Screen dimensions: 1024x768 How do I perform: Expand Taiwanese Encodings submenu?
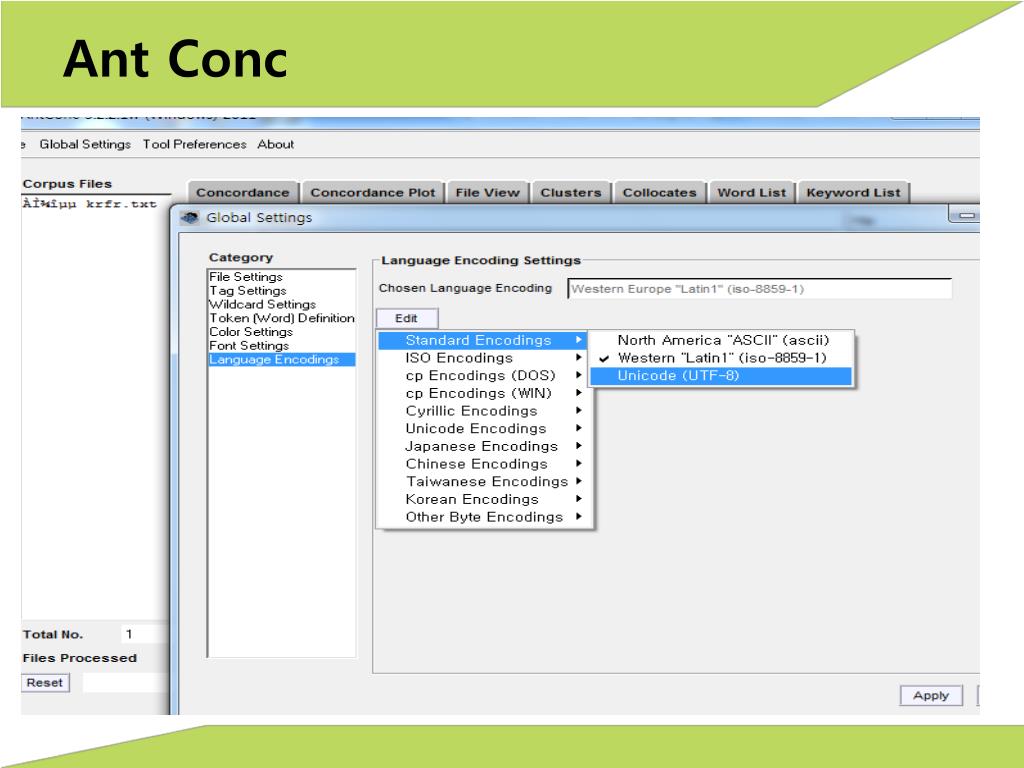pyautogui.click(x=483, y=481)
